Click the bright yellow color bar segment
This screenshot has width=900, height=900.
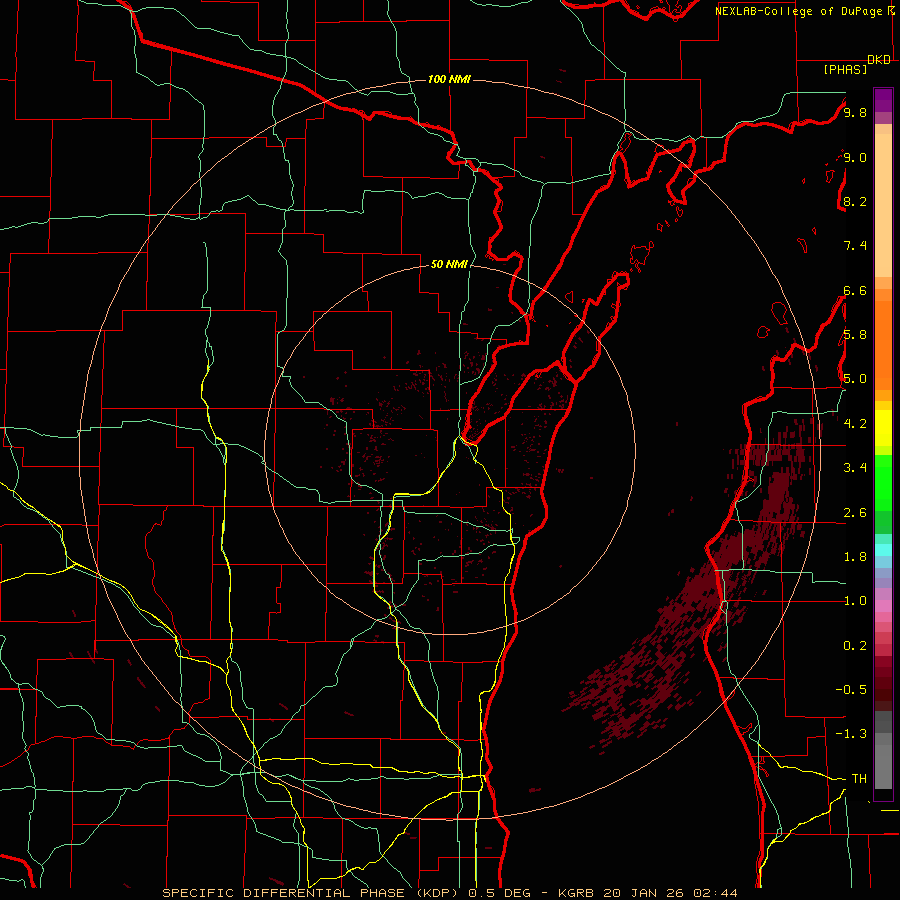pyautogui.click(x=883, y=428)
